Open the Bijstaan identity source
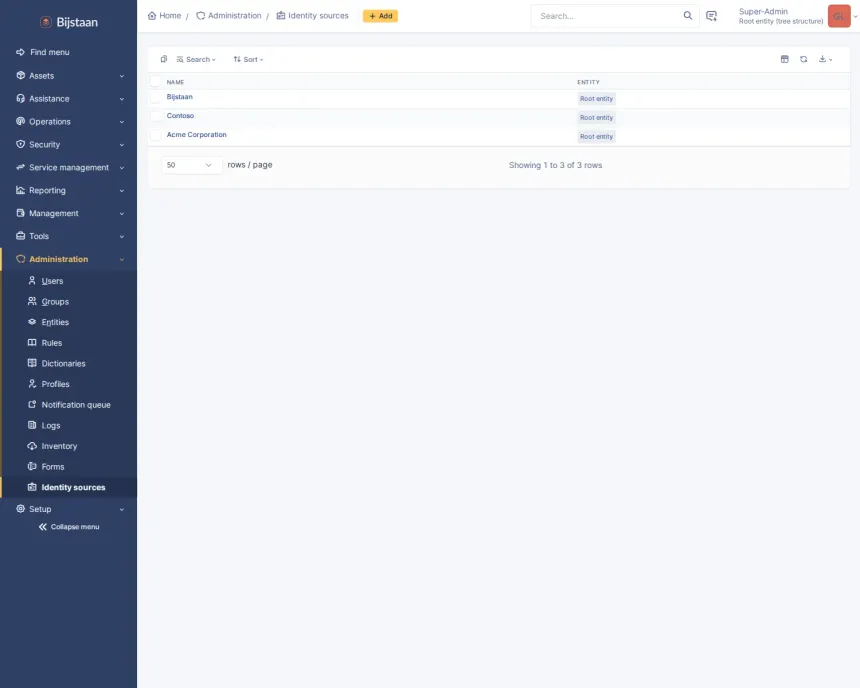 coord(179,97)
